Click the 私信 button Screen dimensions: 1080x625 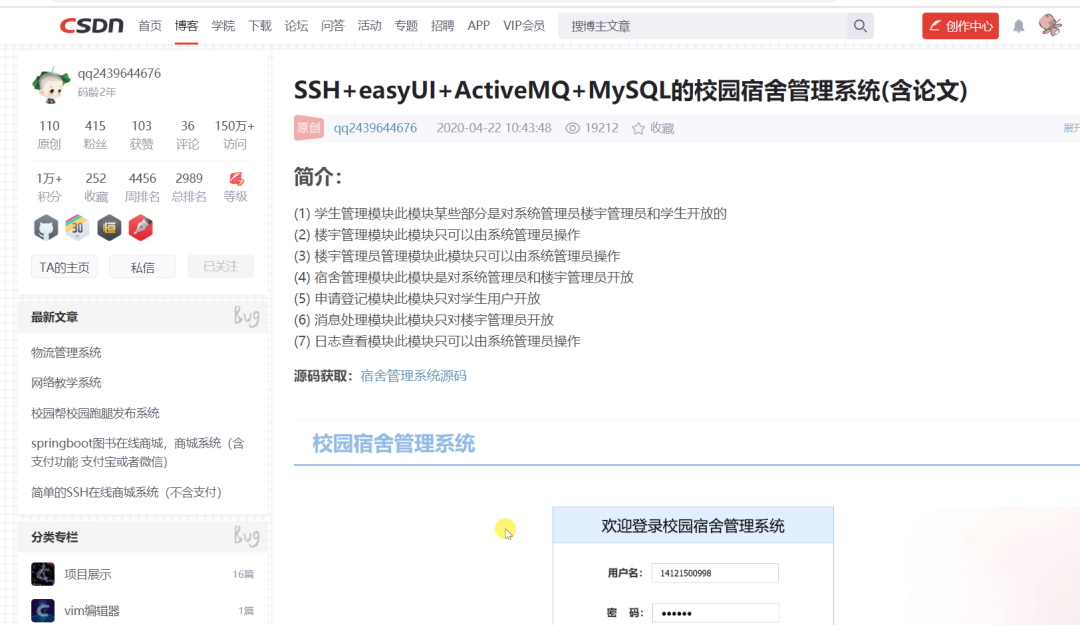pyautogui.click(x=143, y=267)
